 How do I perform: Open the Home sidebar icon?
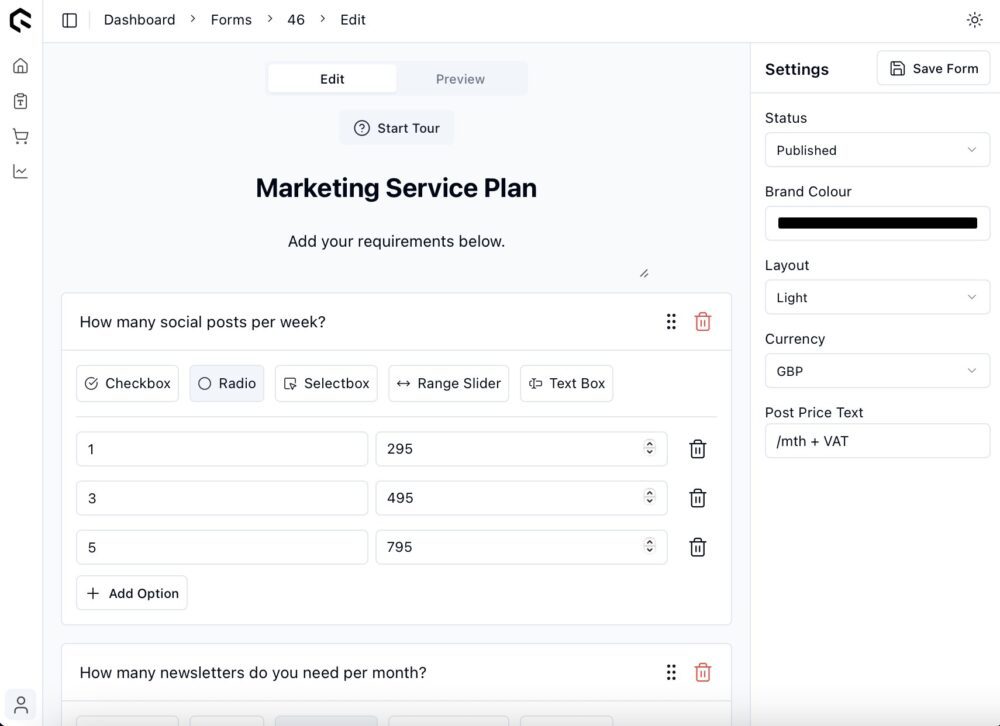pyautogui.click(x=20, y=66)
